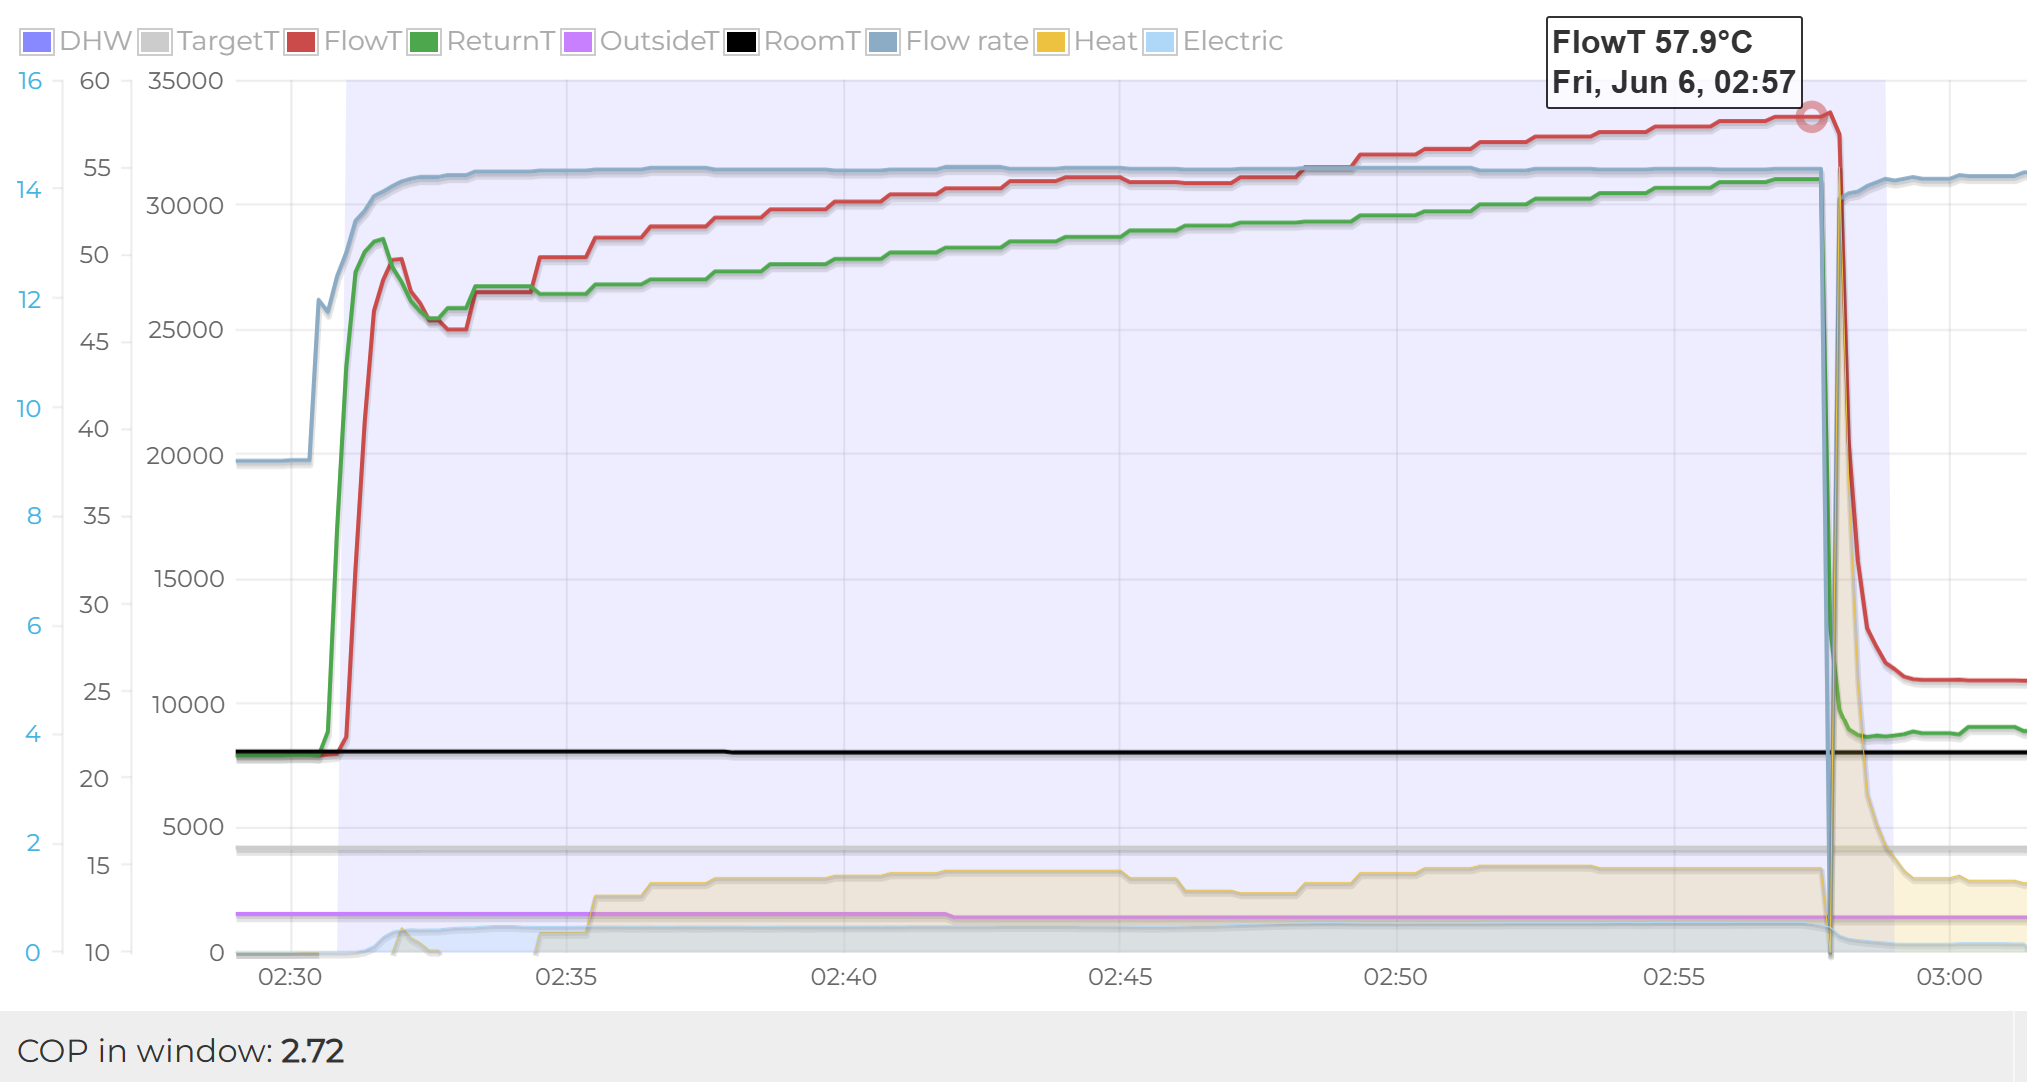Click the Flow rate legend swatch
Screen dimensions: 2027x1082
point(883,42)
